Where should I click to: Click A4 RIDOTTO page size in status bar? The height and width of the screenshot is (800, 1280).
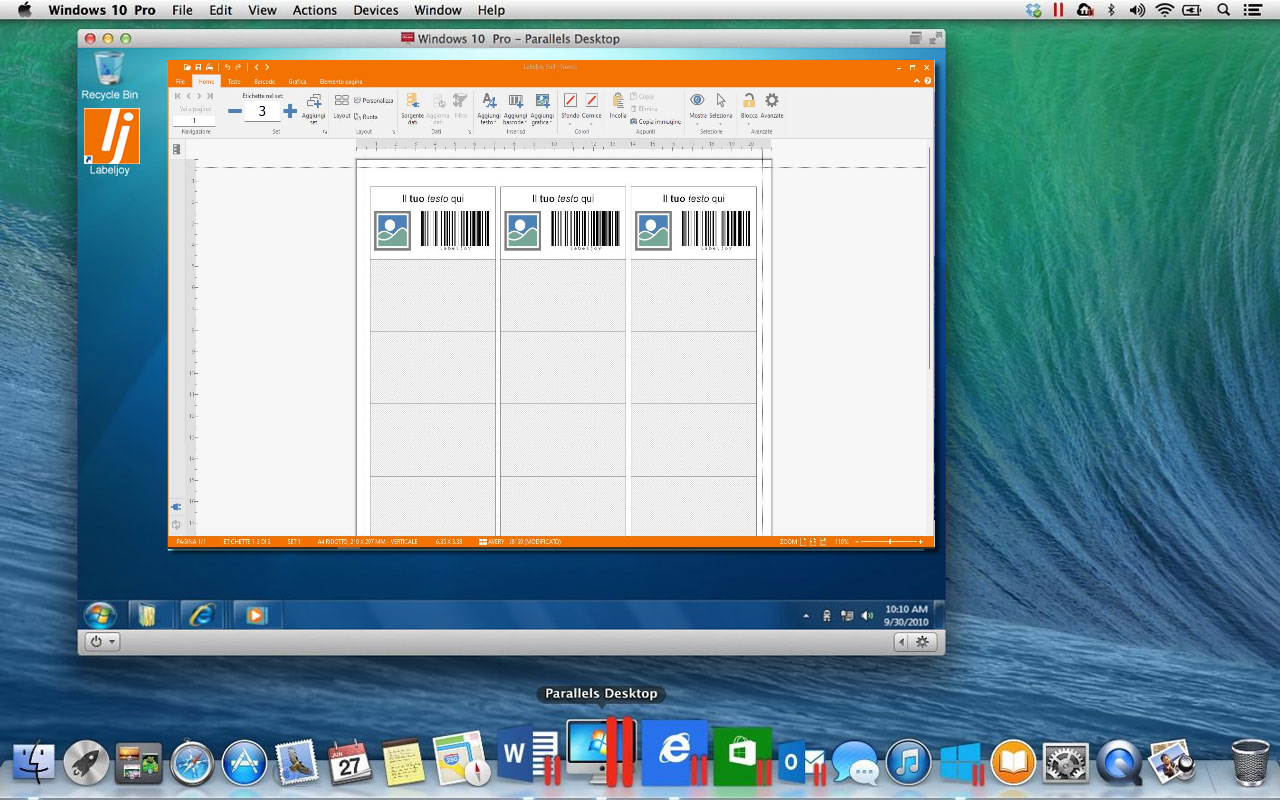pyautogui.click(x=367, y=541)
